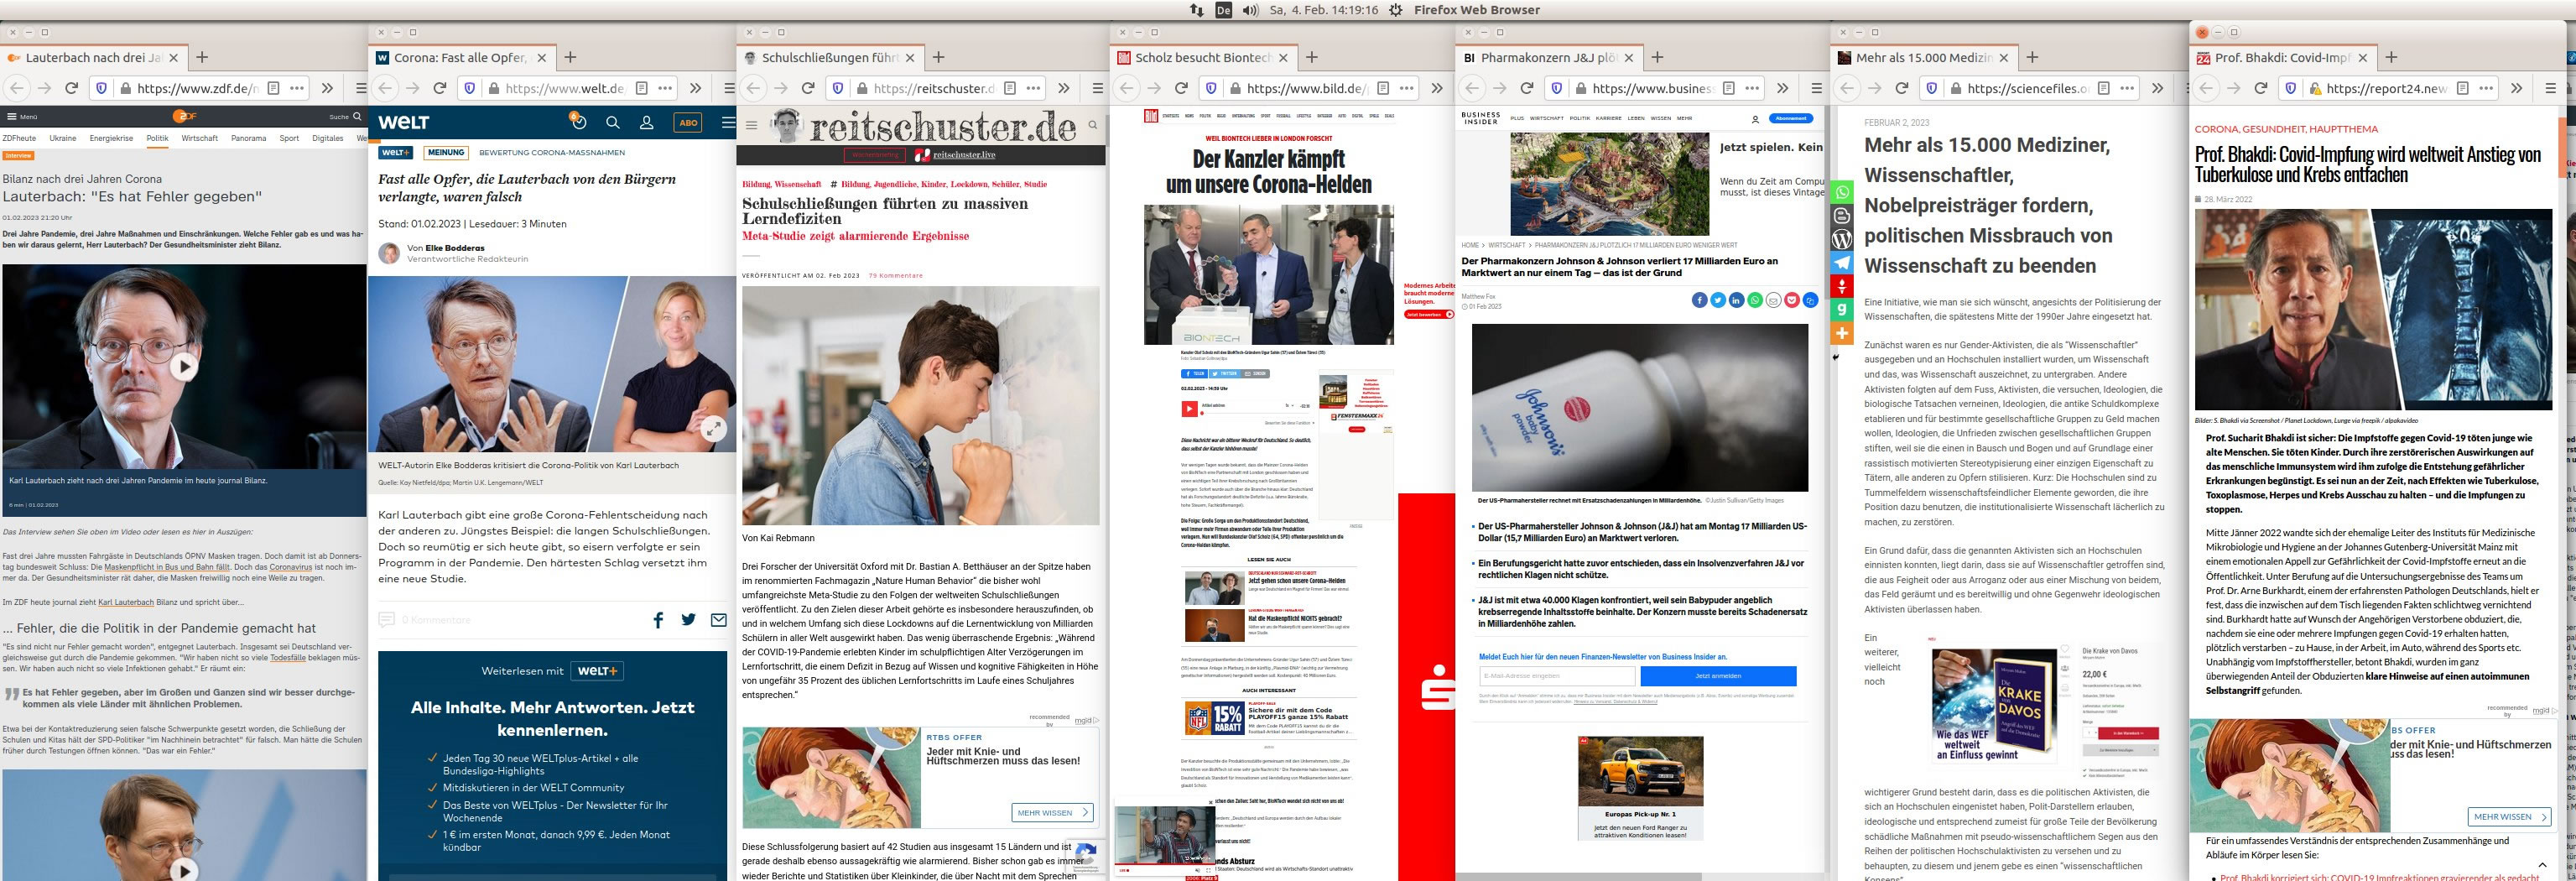Play the Lauterbach video on ZDF page
Image resolution: width=2576 pixels, height=881 pixels.
tap(183, 367)
